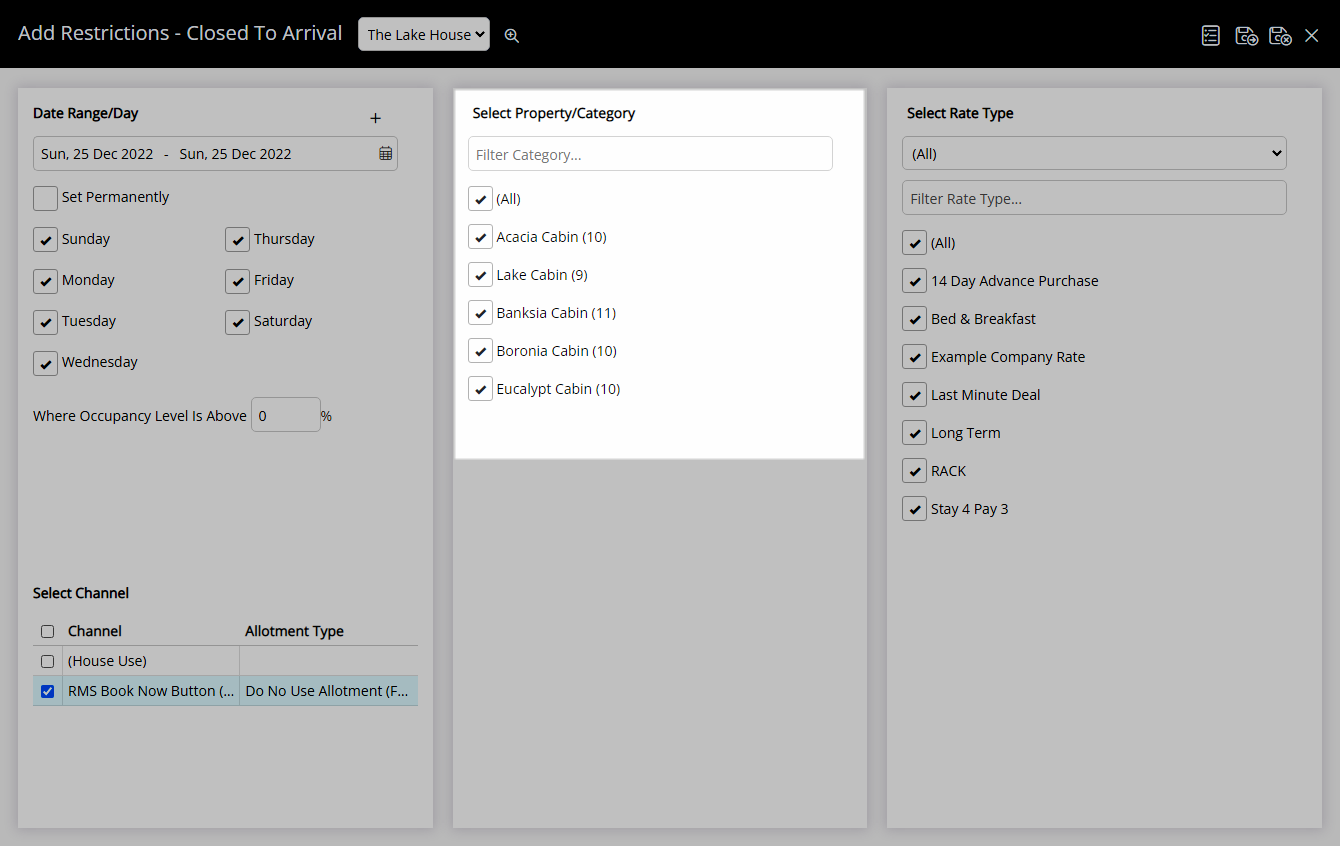Viewport: 1340px width, 846px height.
Task: Uncheck Saturday
Action: pyautogui.click(x=237, y=322)
